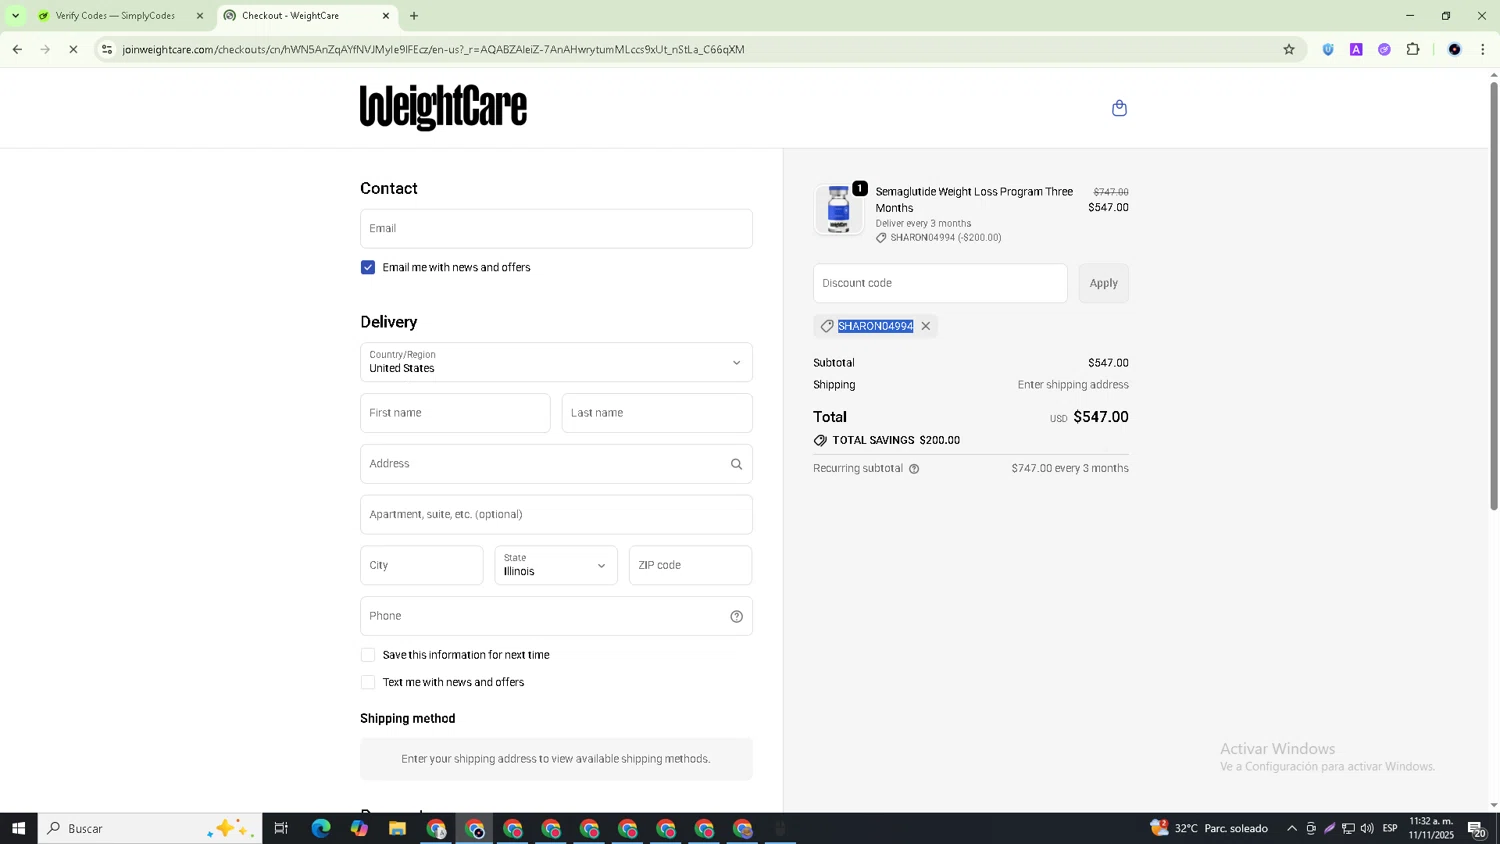Click the phone number help icon
The image size is (1500, 844).
(x=736, y=617)
